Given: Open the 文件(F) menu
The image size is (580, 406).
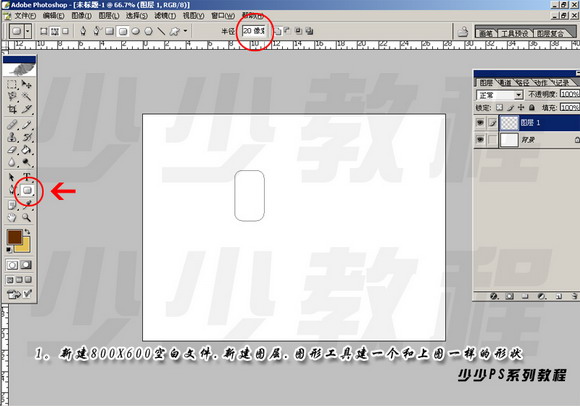Looking at the screenshot, I should [x=25, y=16].
